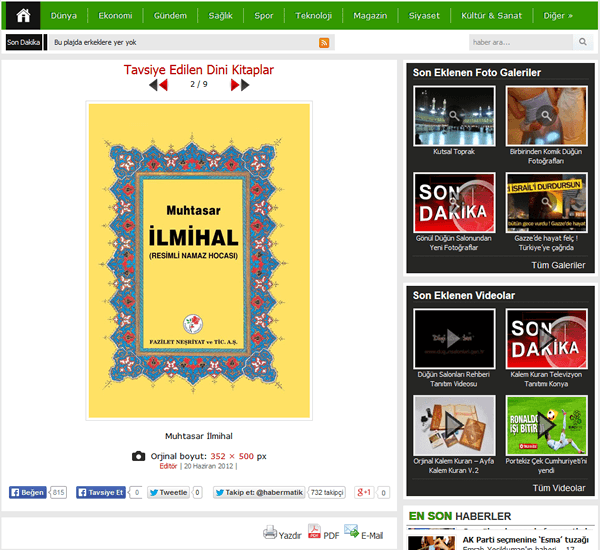Open Gönül Düğün Salonundan gallery thumbnail

pyautogui.click(x=454, y=202)
